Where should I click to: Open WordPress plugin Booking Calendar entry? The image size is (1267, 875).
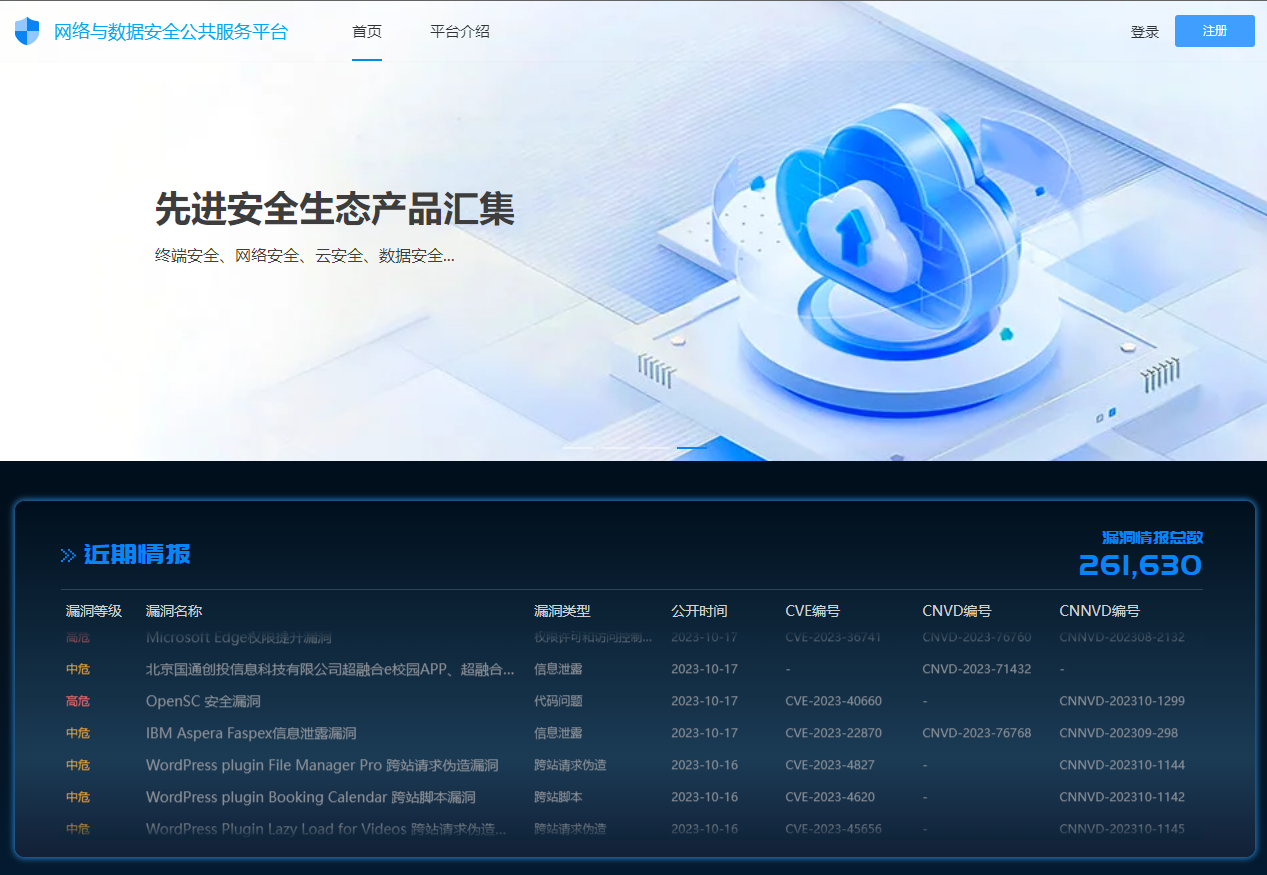310,797
